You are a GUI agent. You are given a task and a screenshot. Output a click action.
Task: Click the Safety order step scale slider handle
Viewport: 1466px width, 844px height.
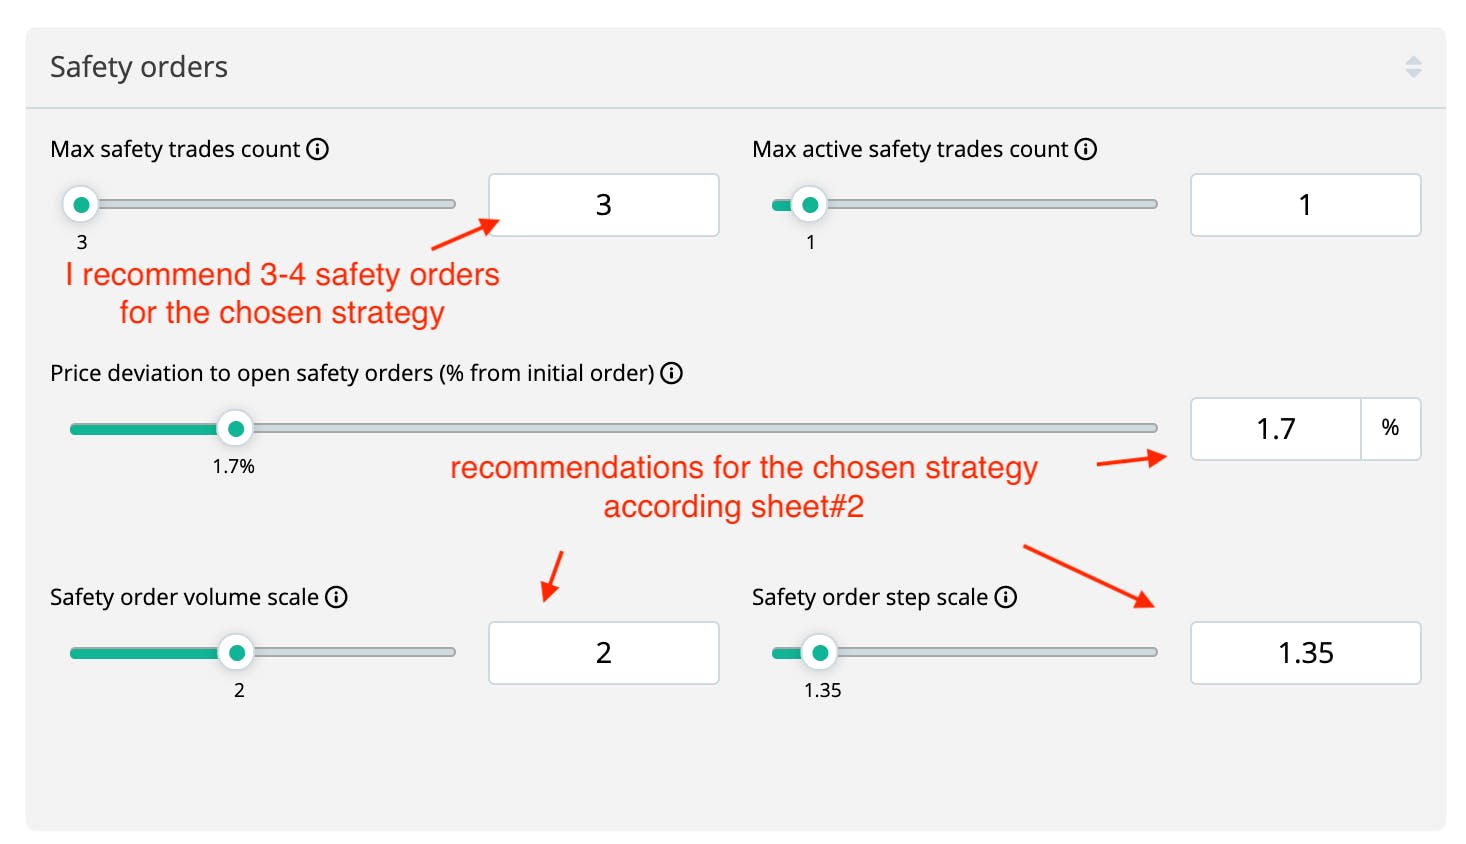(x=820, y=653)
